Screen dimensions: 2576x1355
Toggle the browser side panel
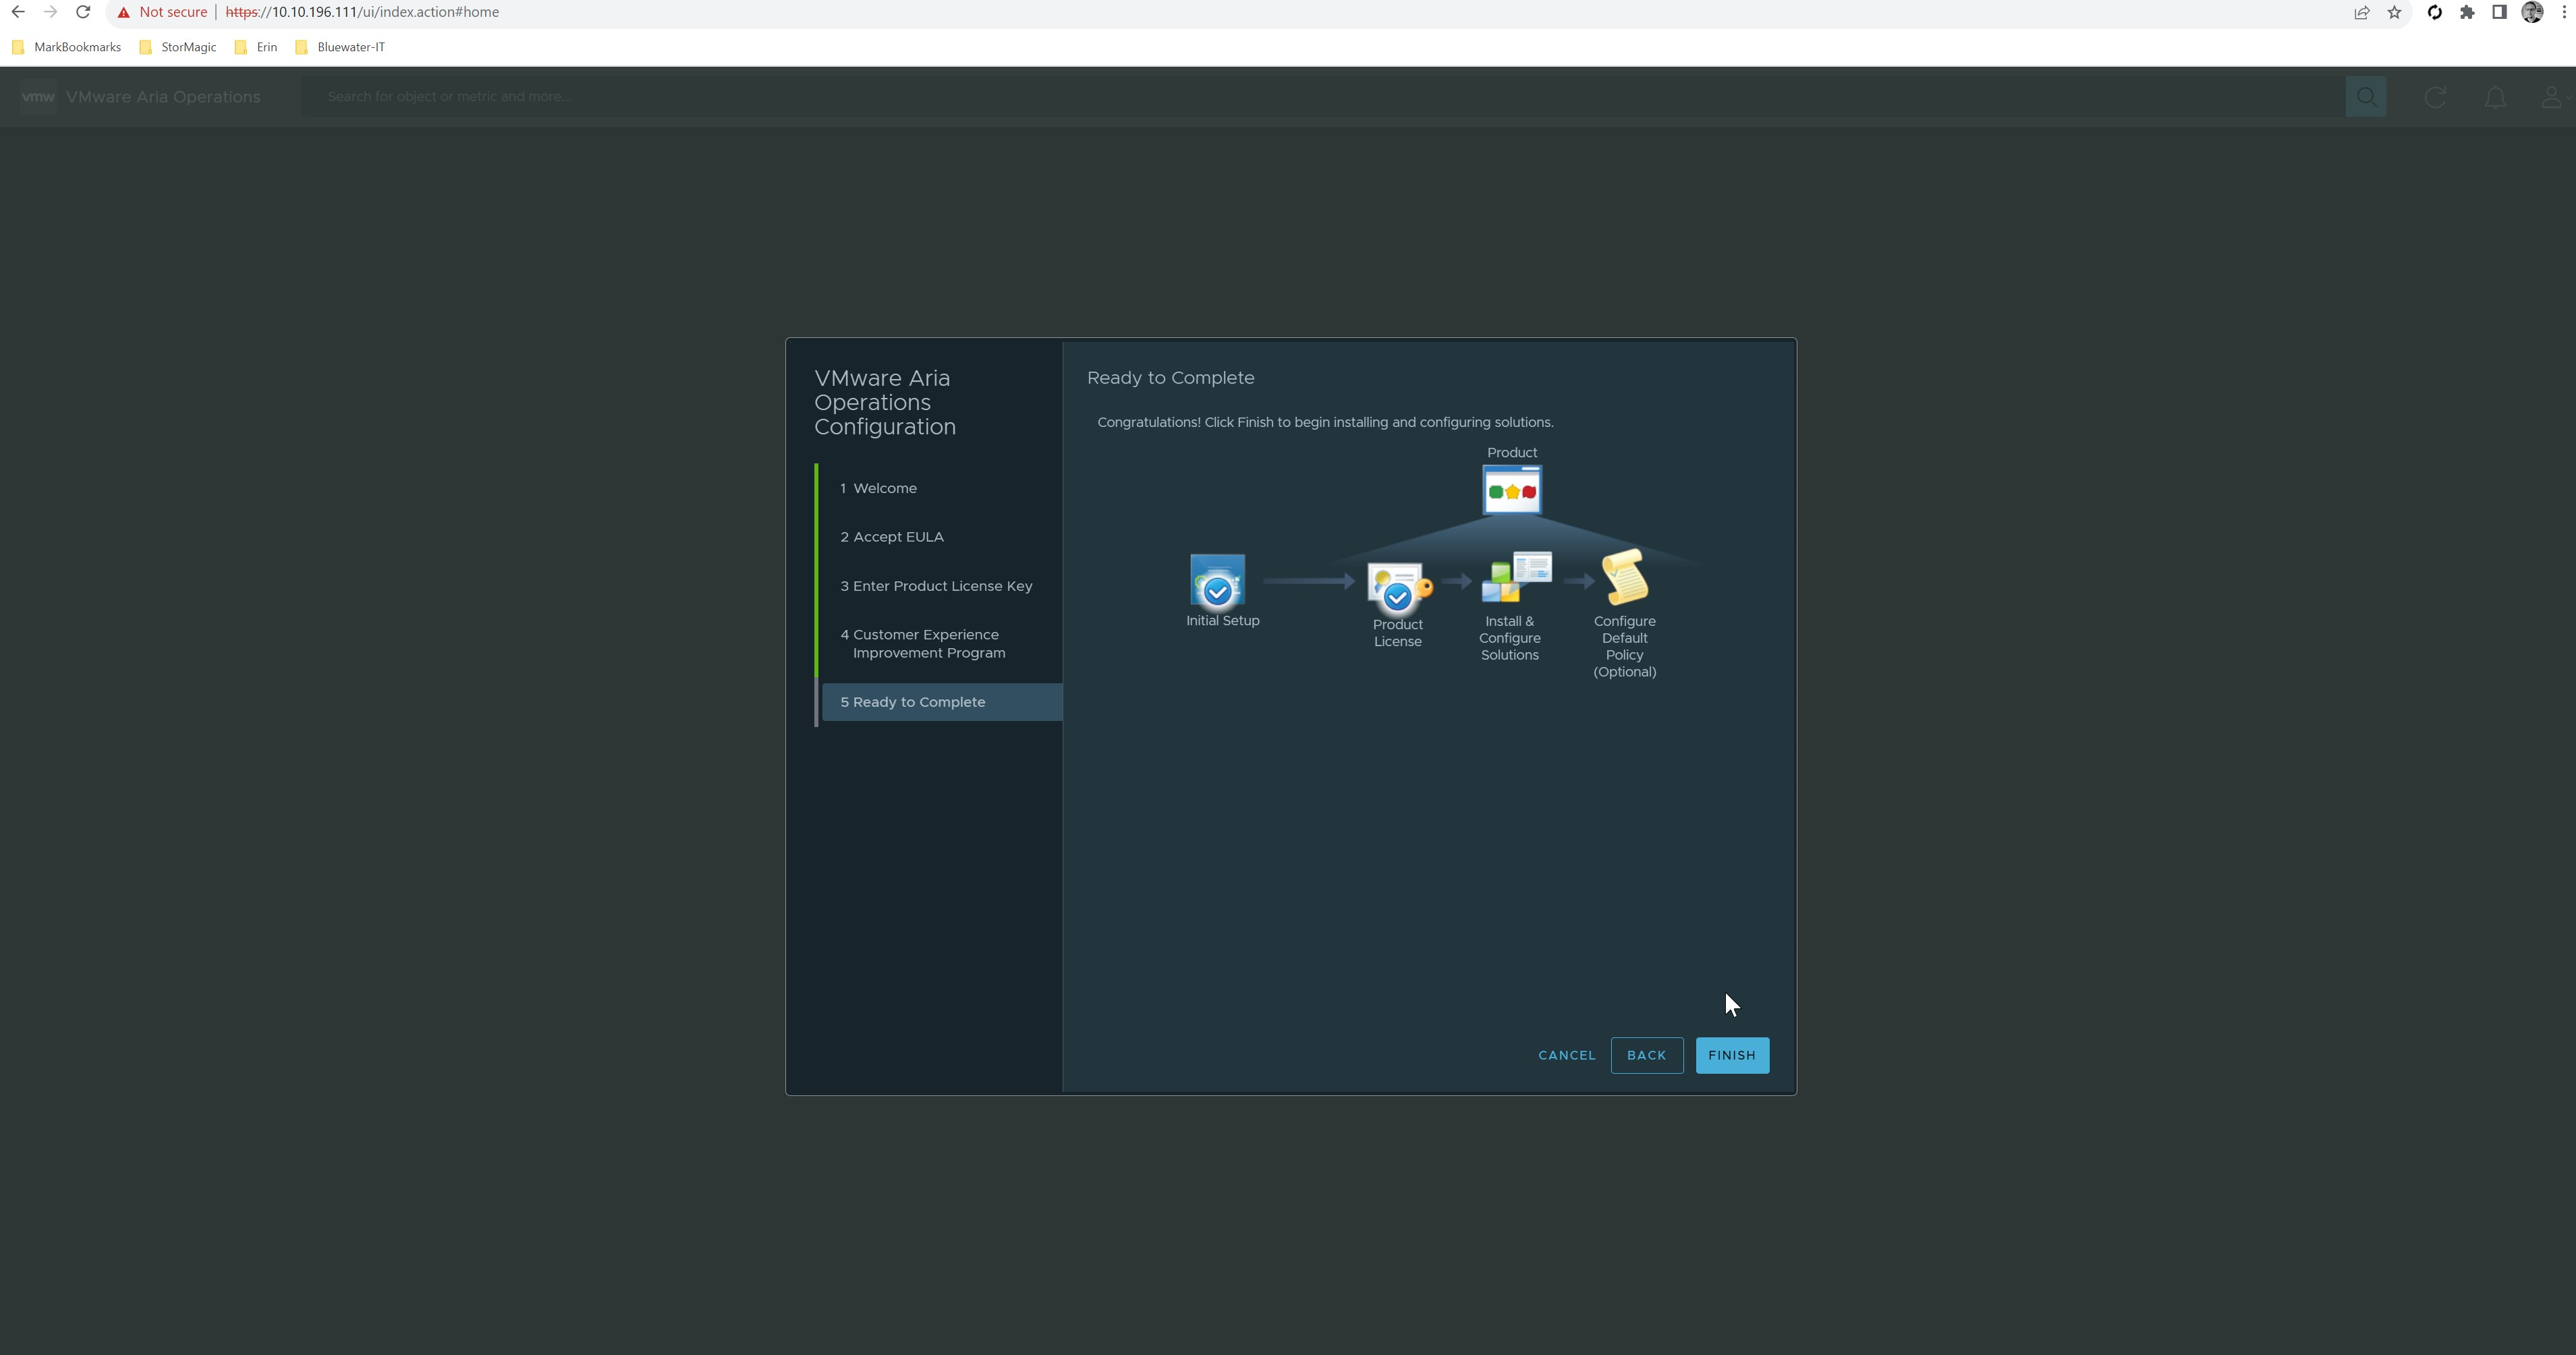(x=2499, y=12)
